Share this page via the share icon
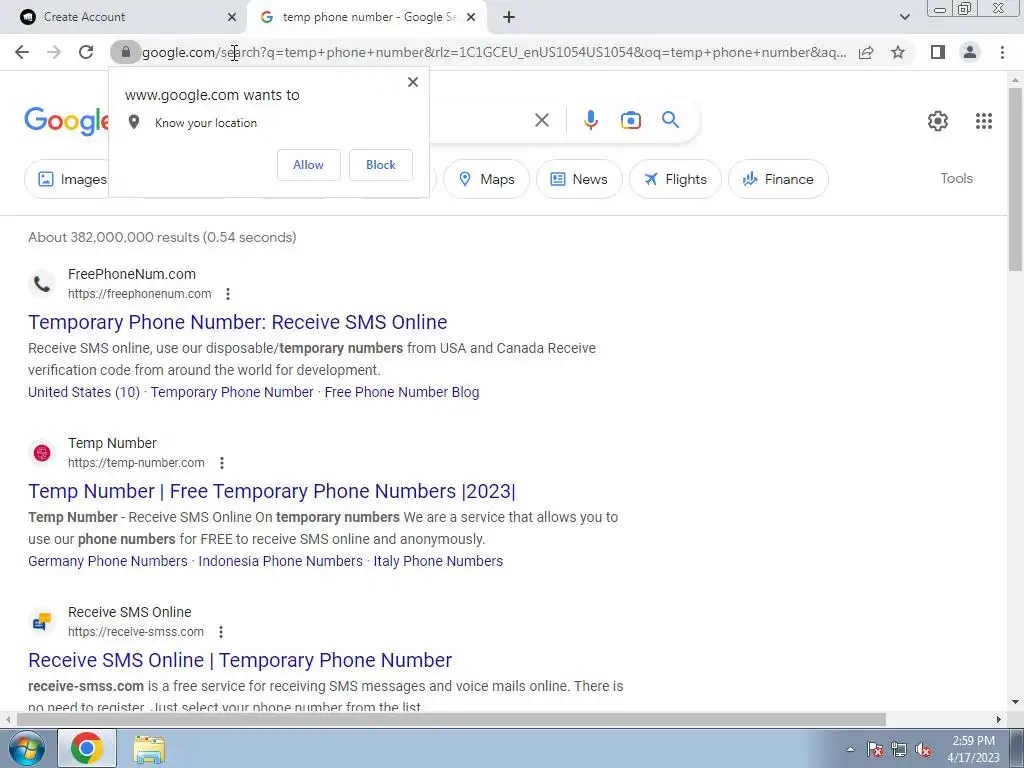 [x=866, y=52]
